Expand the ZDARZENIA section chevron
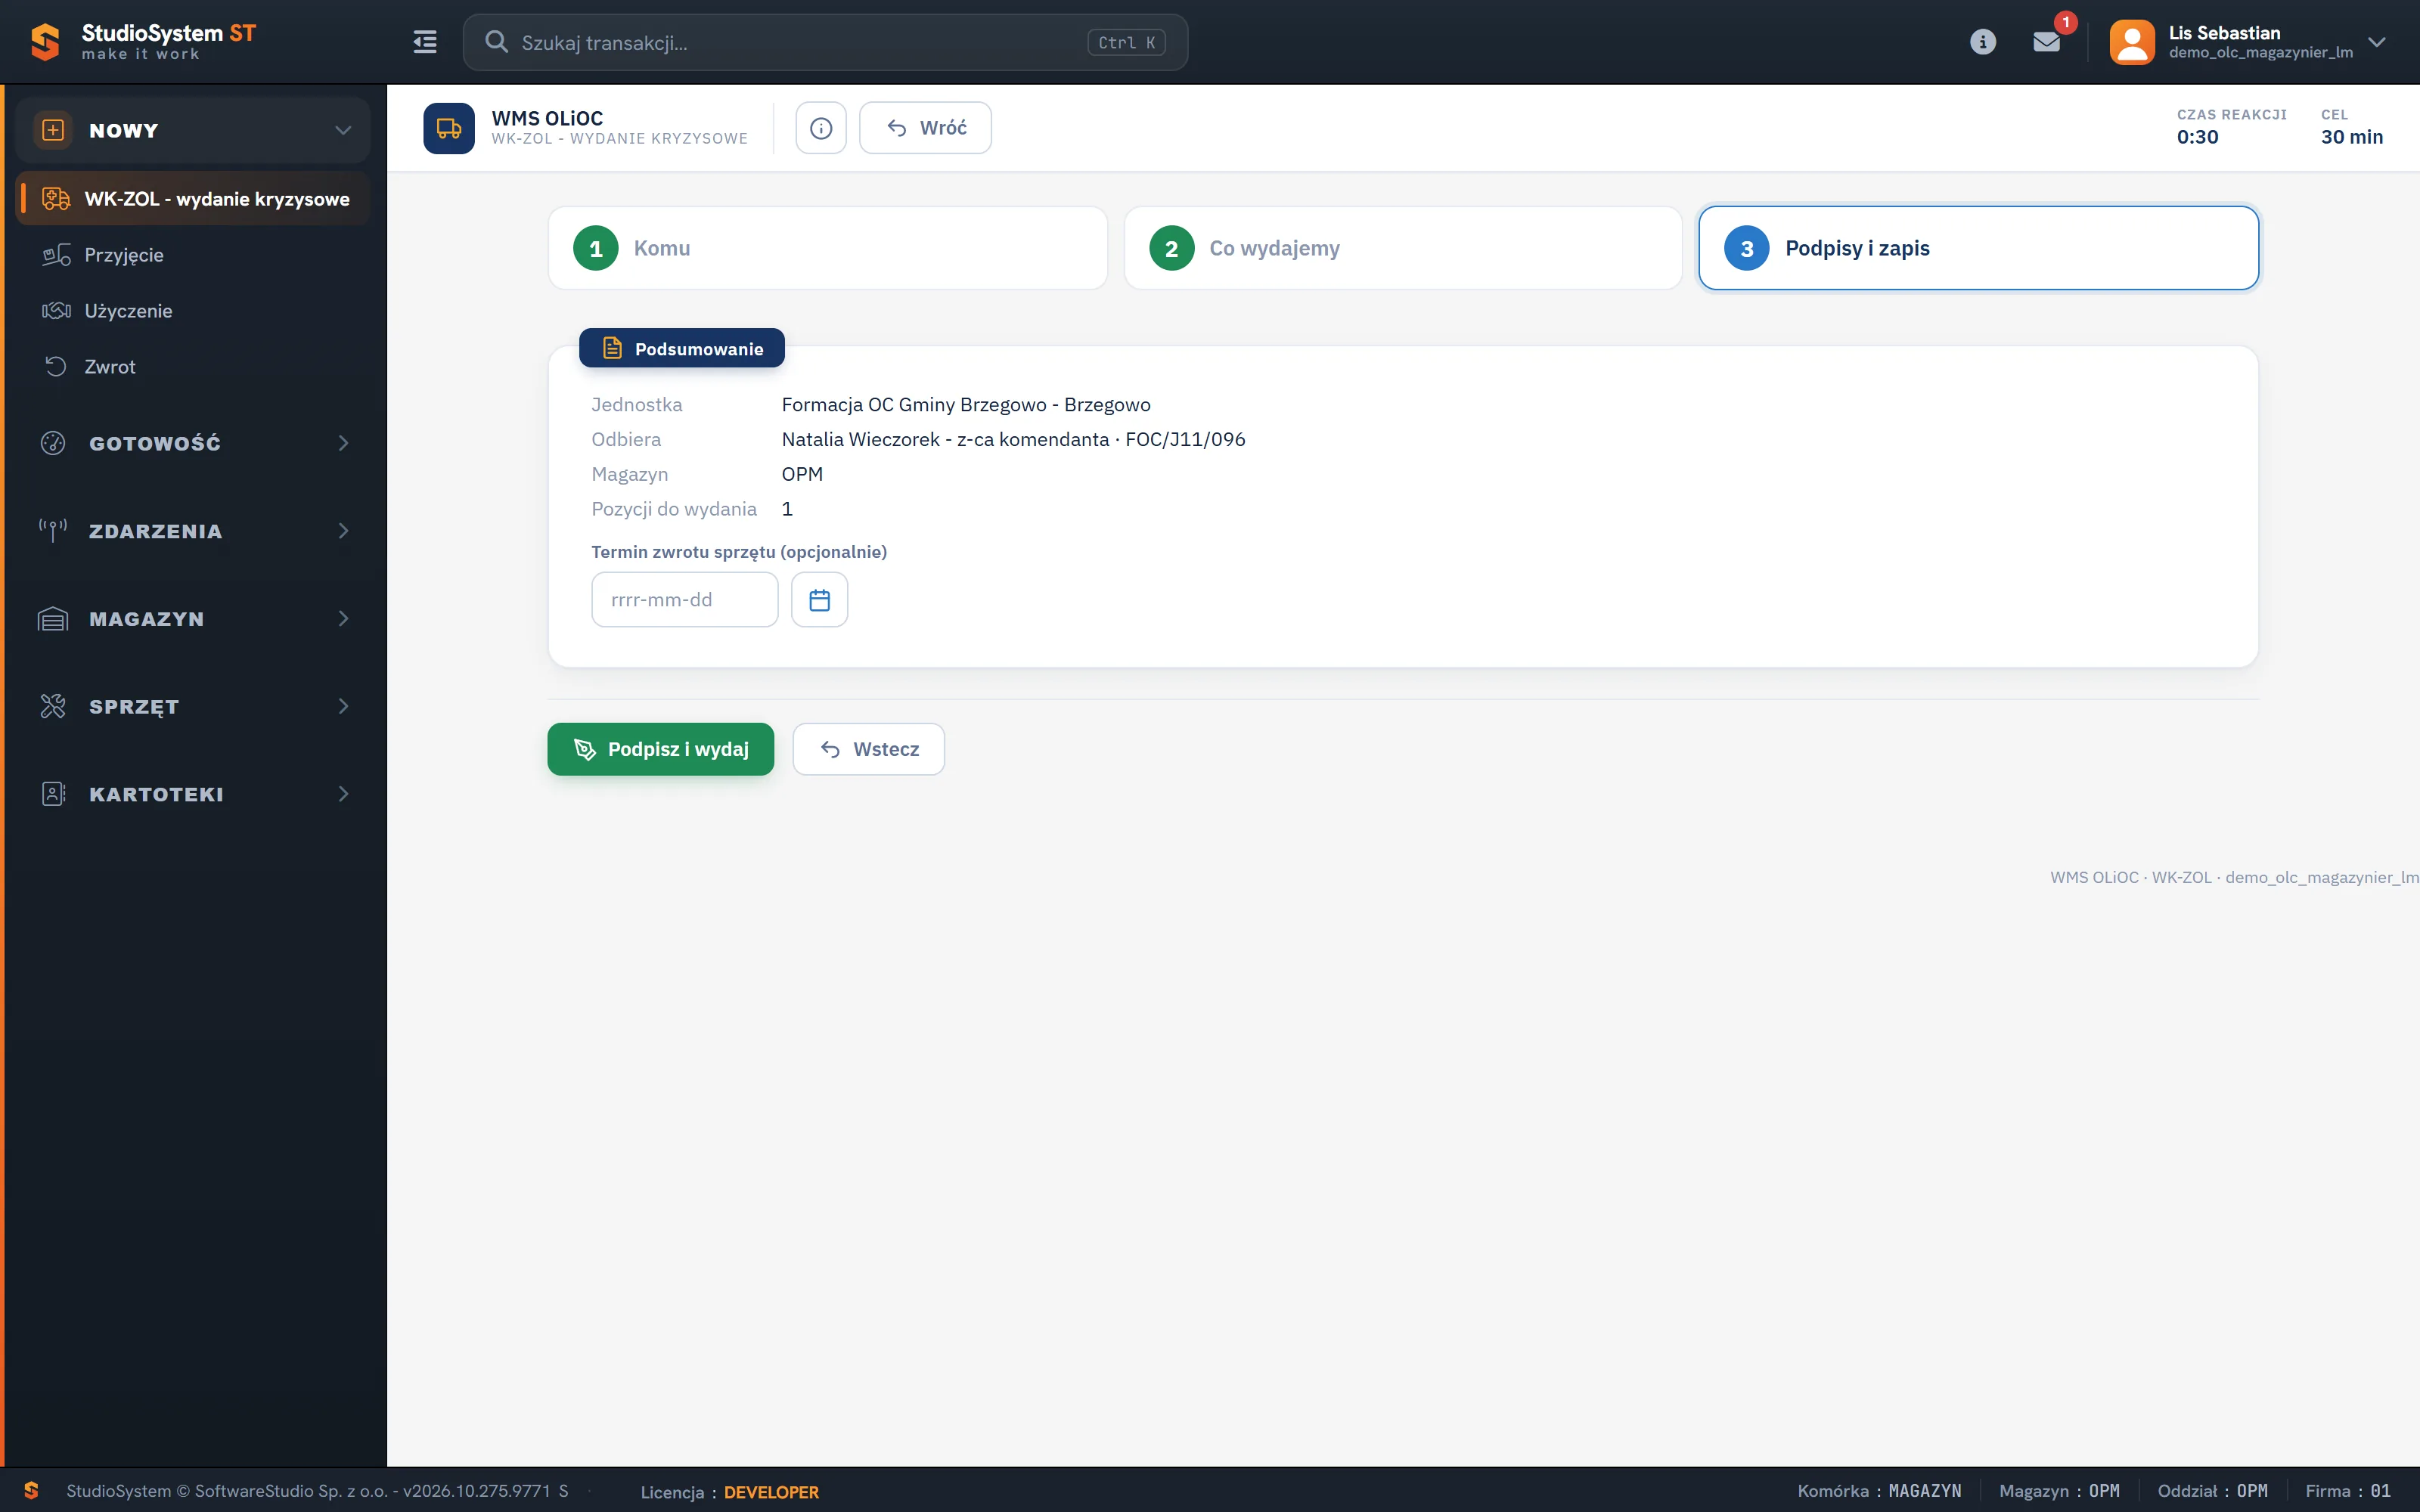Screen dimensions: 2420x1512 pos(343,531)
